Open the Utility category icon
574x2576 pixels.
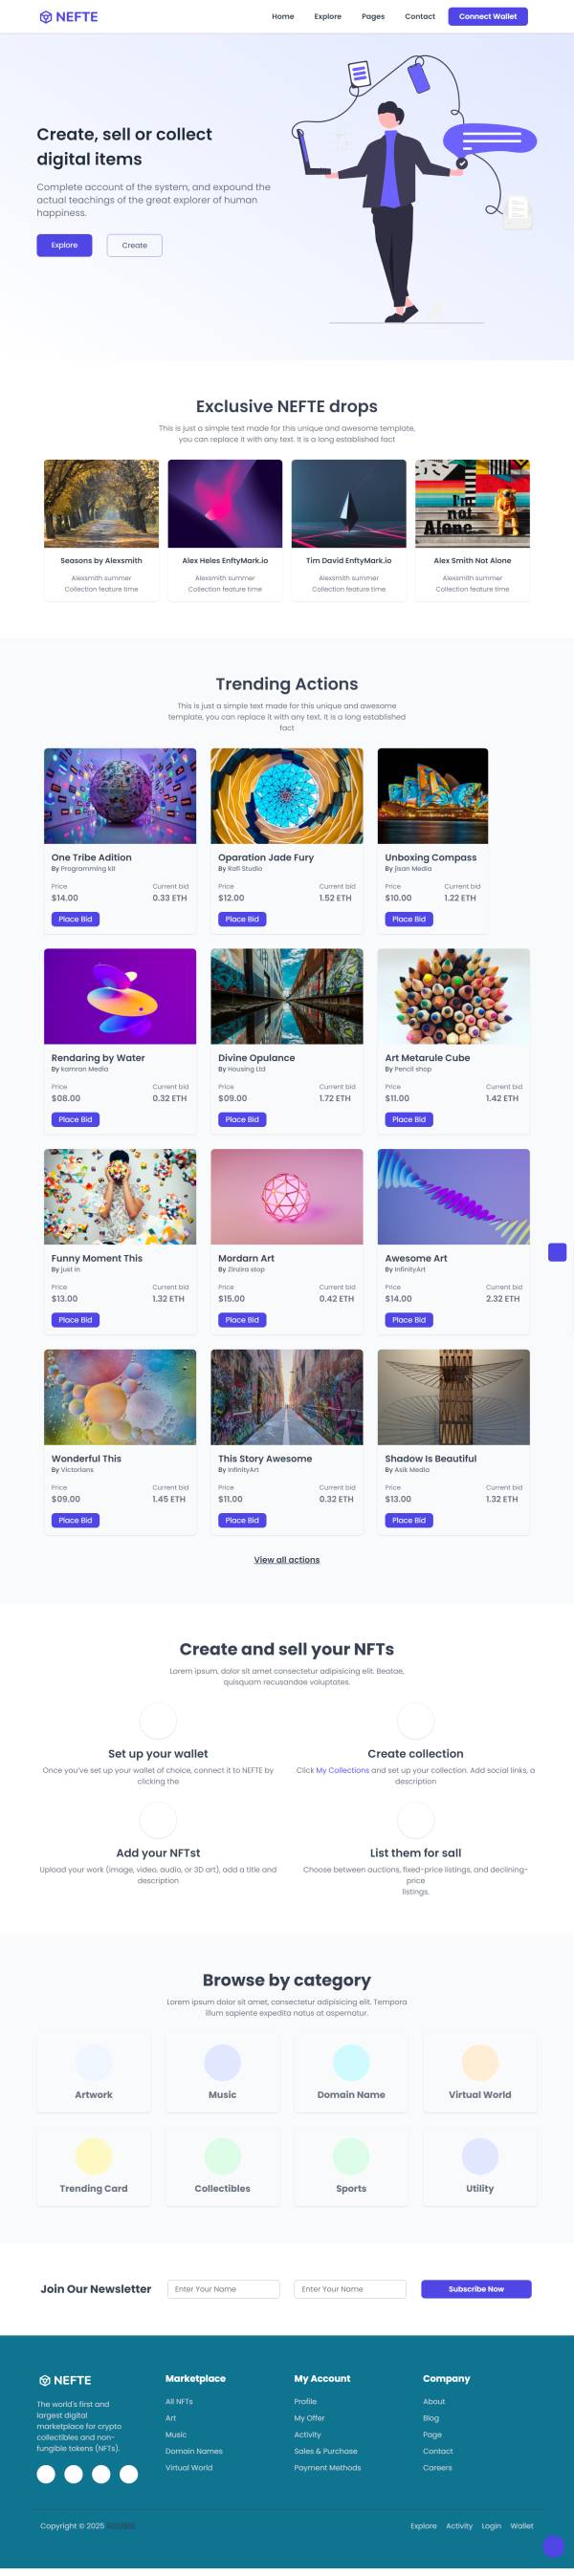(480, 2156)
